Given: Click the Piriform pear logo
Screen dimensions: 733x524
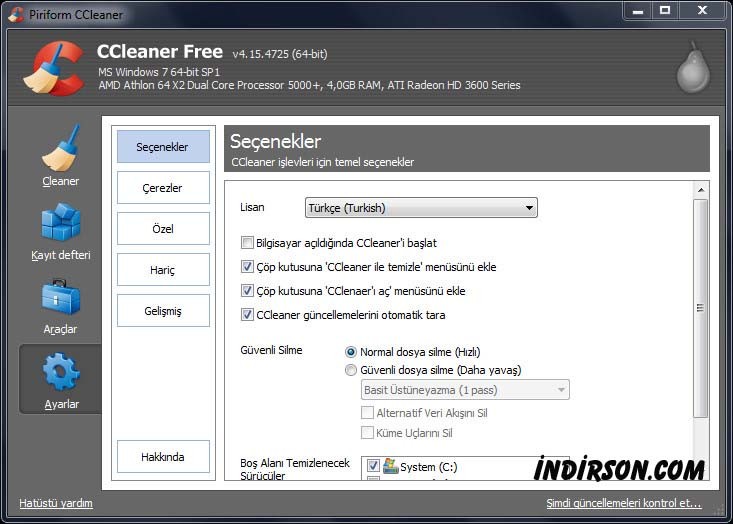Looking at the screenshot, I should point(693,68).
